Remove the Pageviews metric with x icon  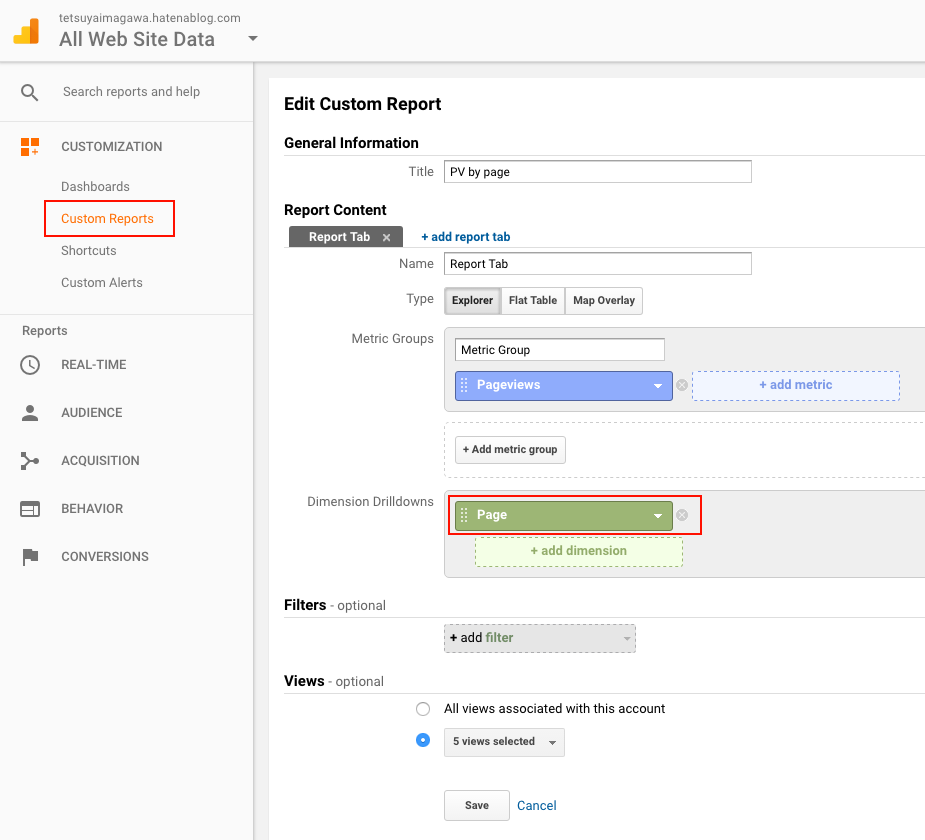[x=682, y=385]
